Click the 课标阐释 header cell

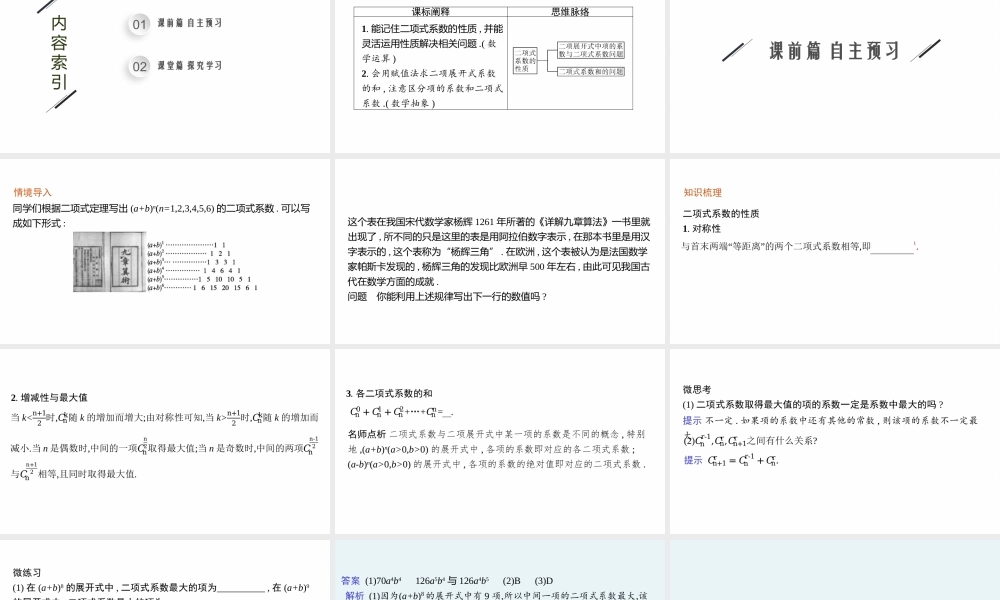[x=432, y=10]
